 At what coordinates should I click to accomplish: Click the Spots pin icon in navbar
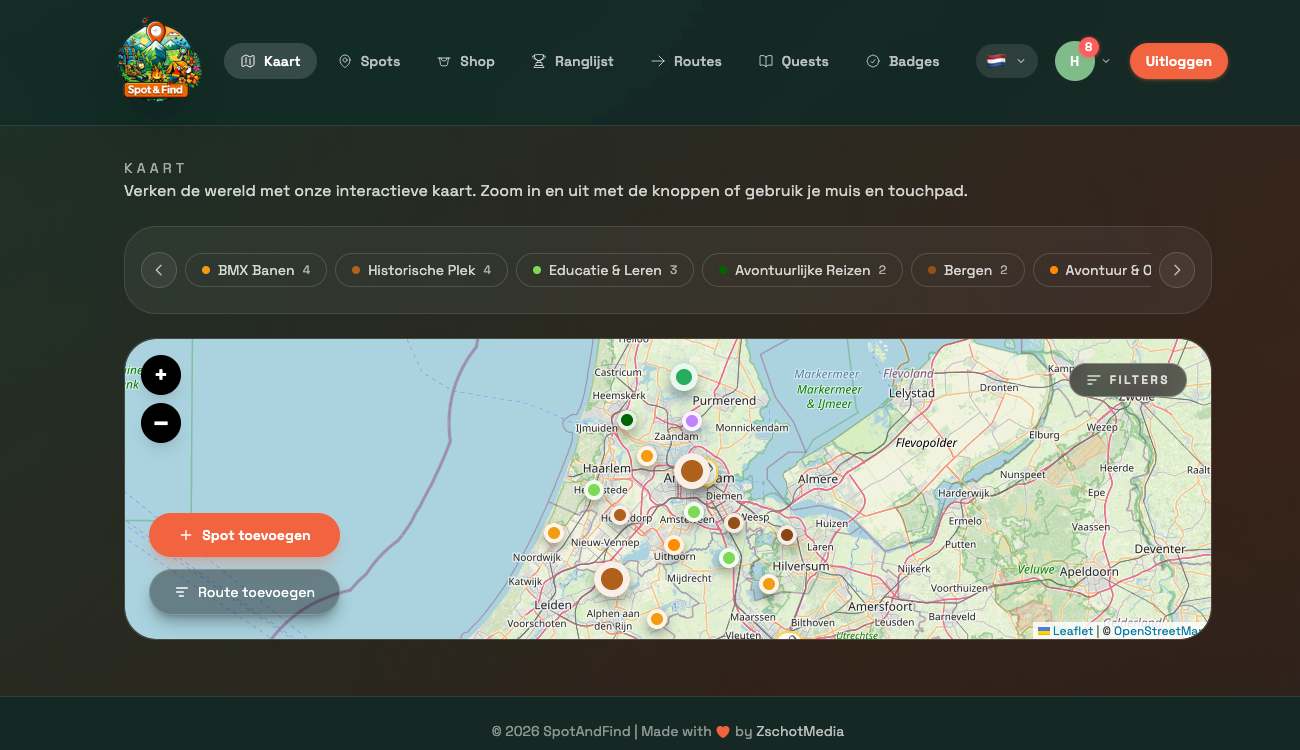[x=345, y=61]
